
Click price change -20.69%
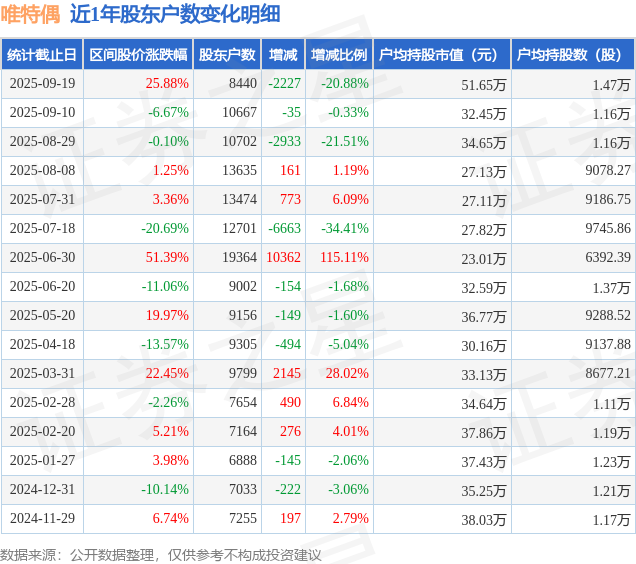(x=165, y=228)
